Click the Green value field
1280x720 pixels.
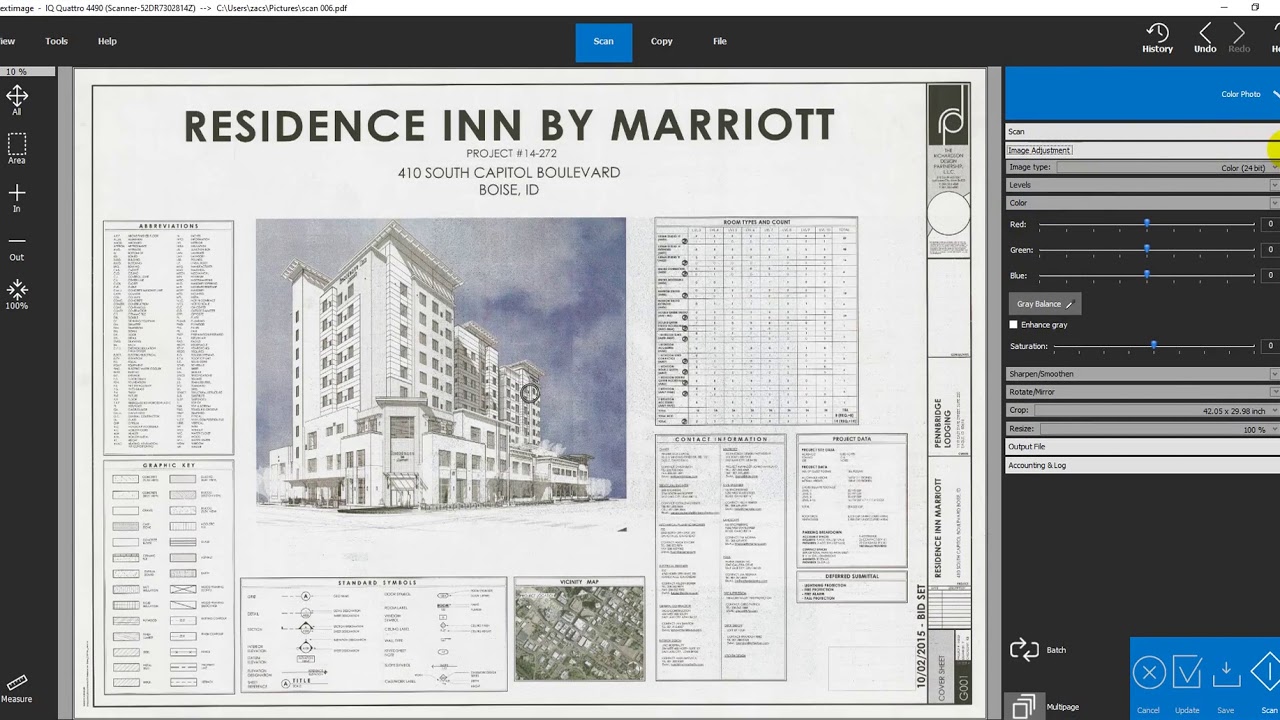(x=1270, y=249)
